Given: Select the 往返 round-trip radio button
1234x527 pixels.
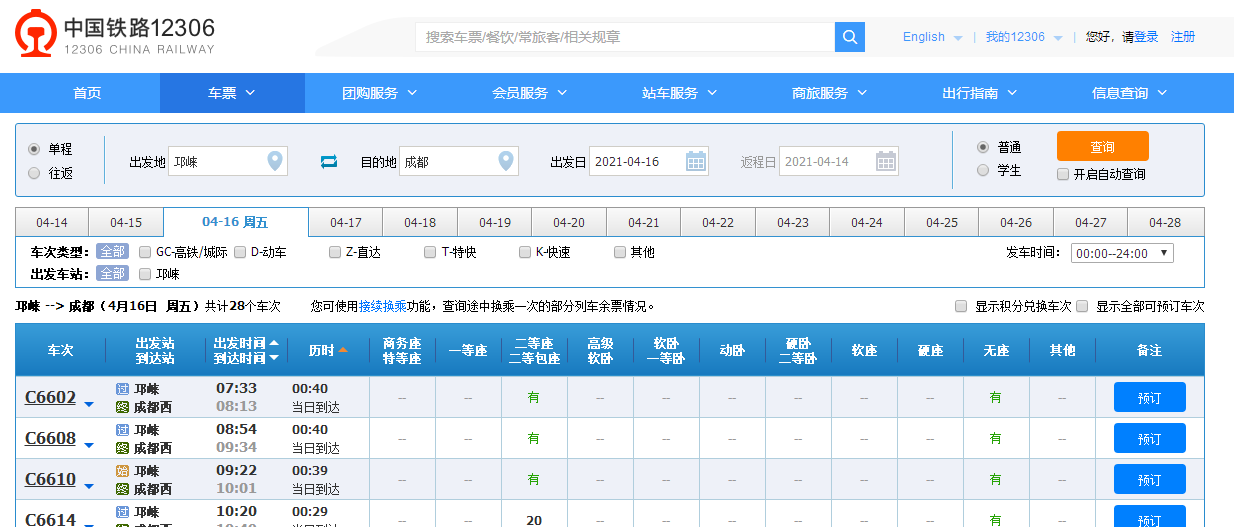Looking at the screenshot, I should [x=34, y=173].
